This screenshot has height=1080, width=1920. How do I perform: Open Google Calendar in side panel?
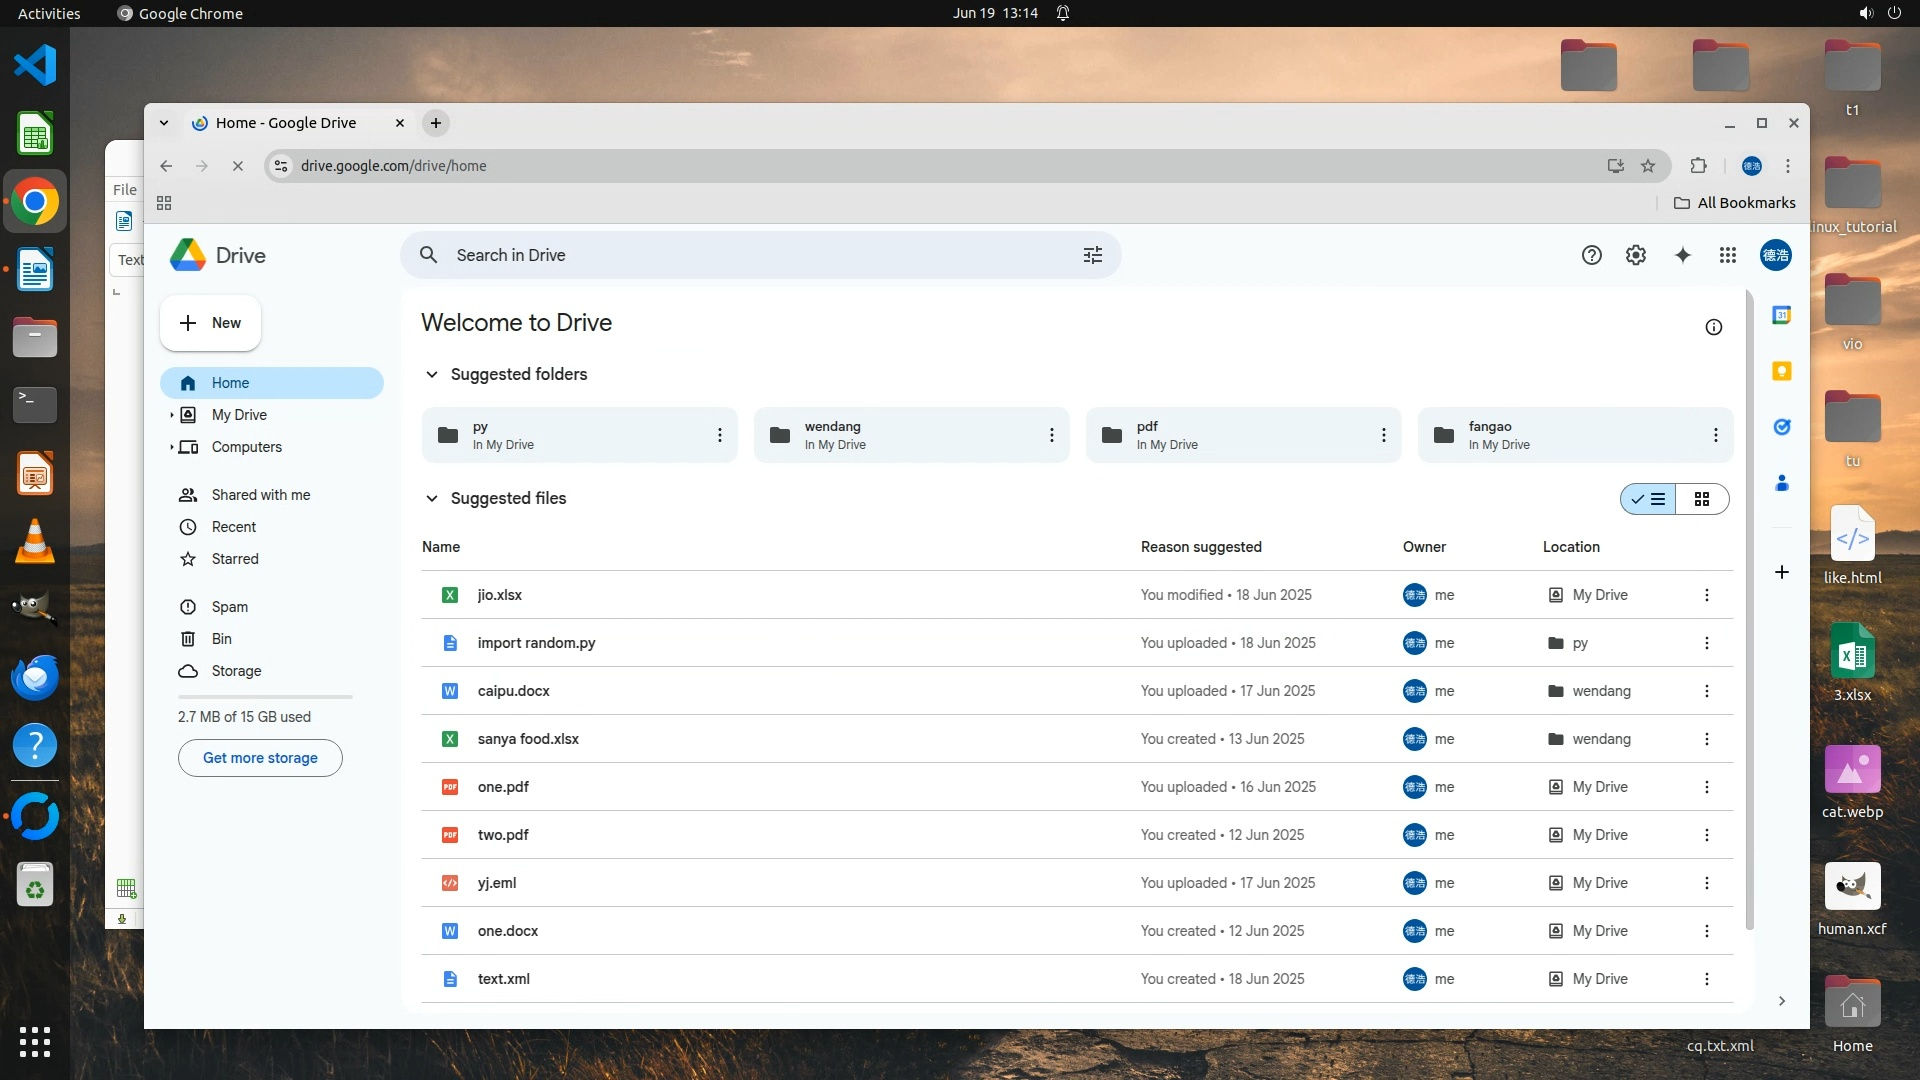tap(1781, 315)
